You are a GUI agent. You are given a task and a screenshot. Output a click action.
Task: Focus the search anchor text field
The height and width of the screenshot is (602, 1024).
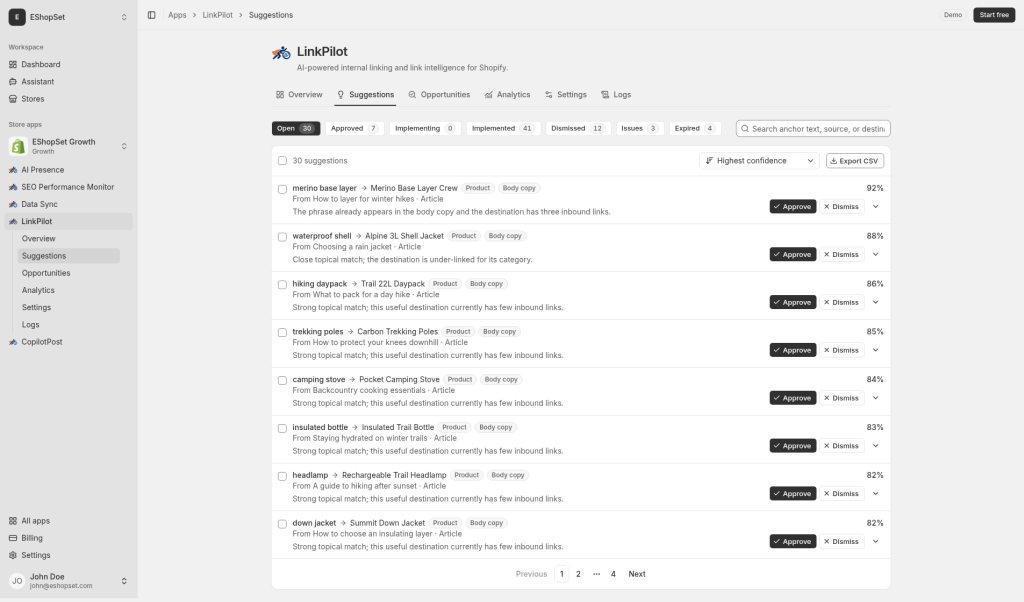click(813, 129)
